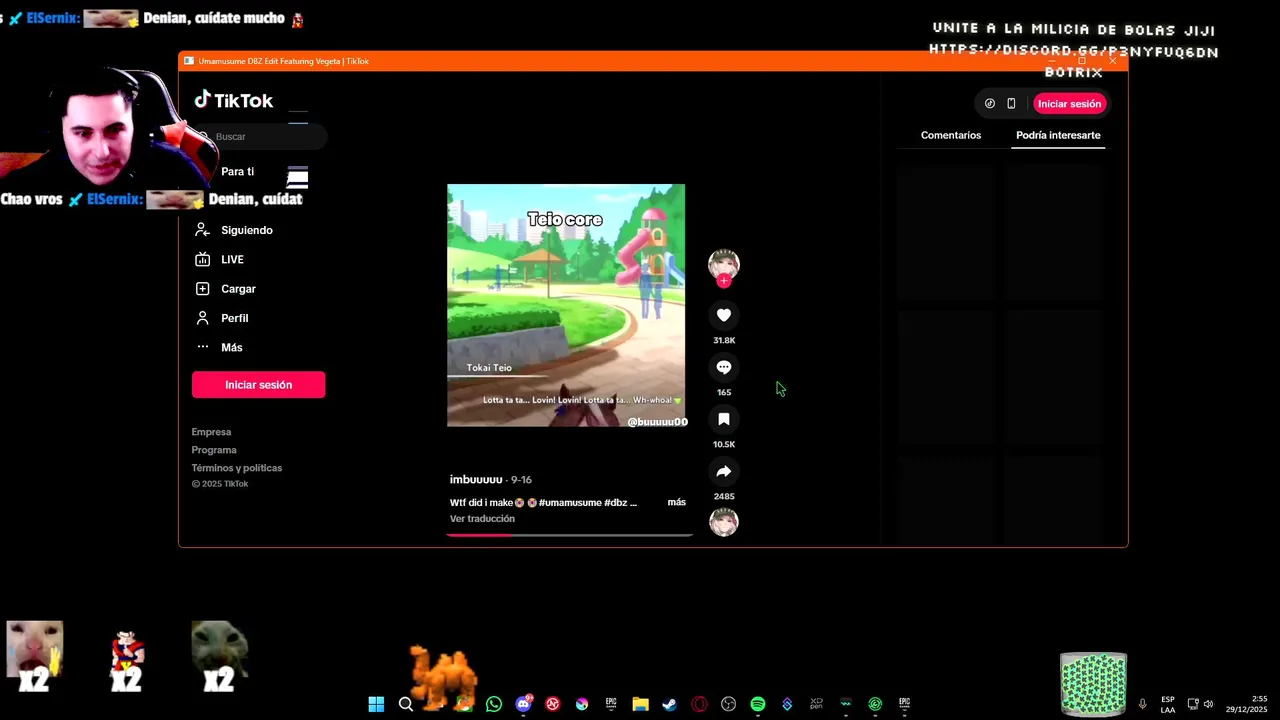The width and height of the screenshot is (1280, 720).
Task: Click the 165 comments count
Action: point(724,392)
